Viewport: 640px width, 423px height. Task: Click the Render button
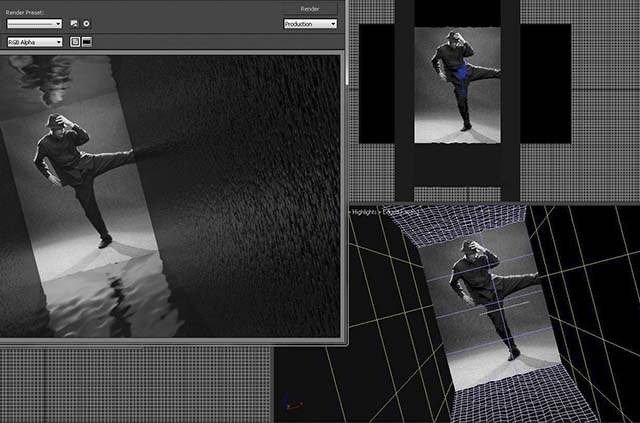[309, 8]
